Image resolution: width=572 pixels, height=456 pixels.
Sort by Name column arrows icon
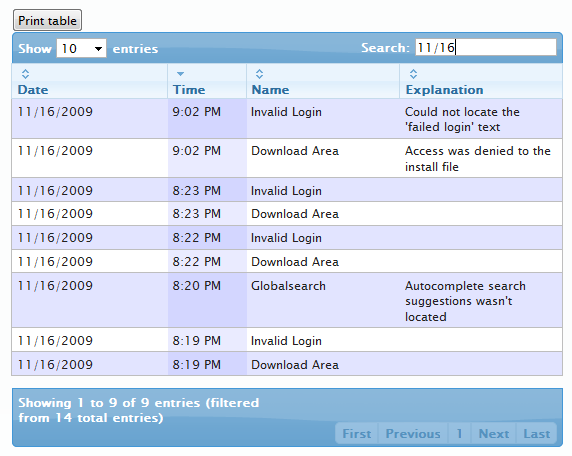click(x=259, y=74)
